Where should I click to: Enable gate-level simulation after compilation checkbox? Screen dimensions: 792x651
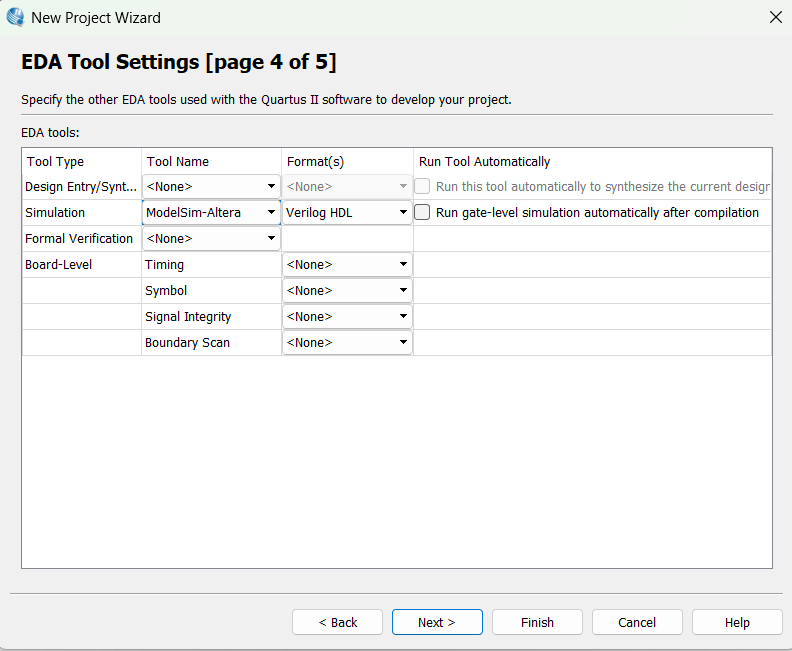(422, 212)
